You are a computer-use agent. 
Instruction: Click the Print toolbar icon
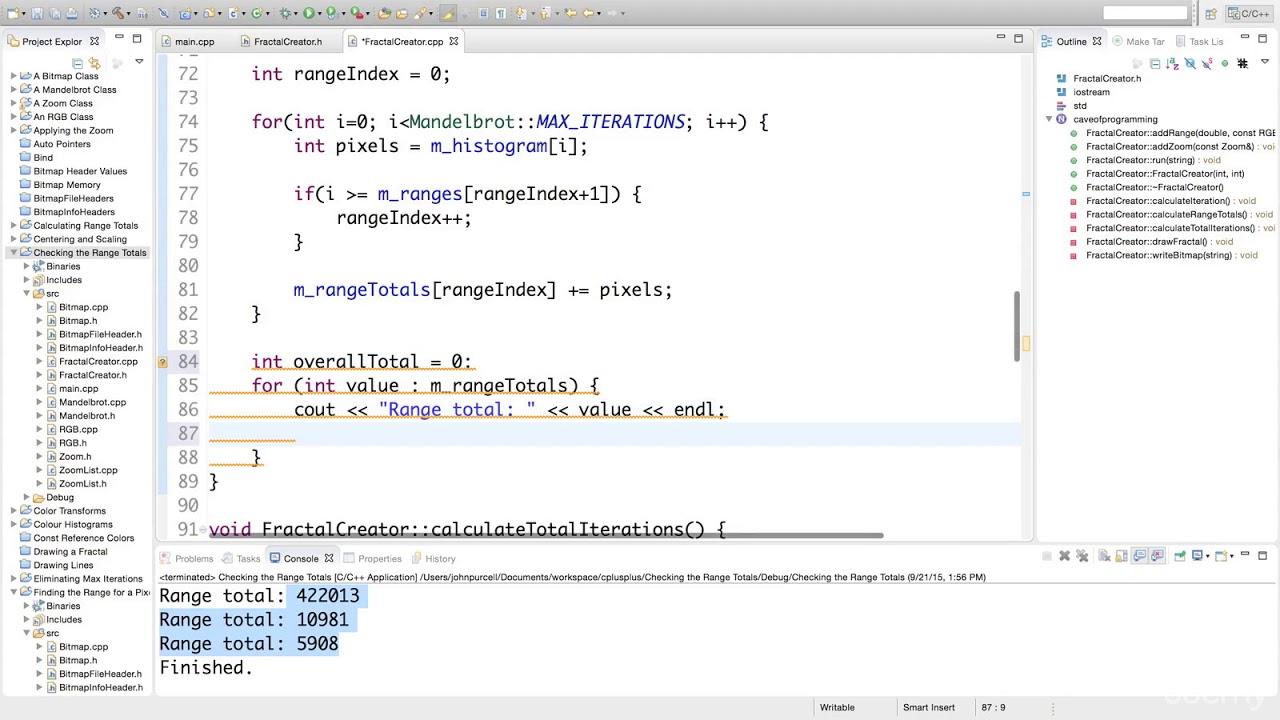click(72, 13)
